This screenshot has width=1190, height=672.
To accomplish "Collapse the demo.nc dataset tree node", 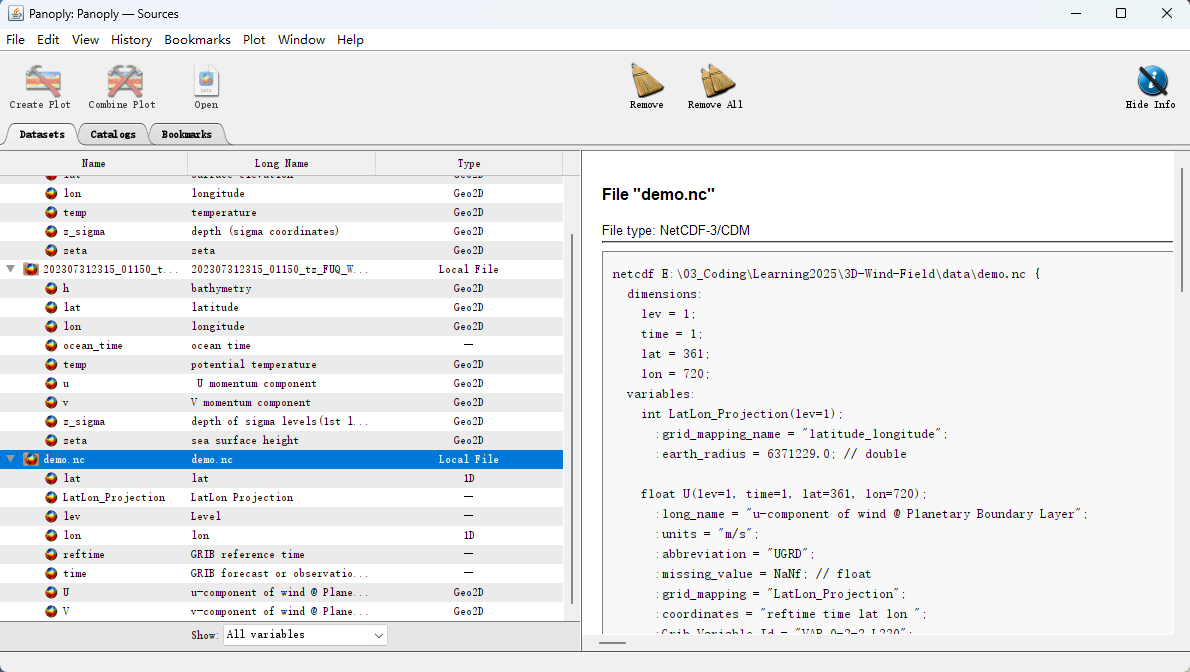I will pyautogui.click(x=11, y=460).
